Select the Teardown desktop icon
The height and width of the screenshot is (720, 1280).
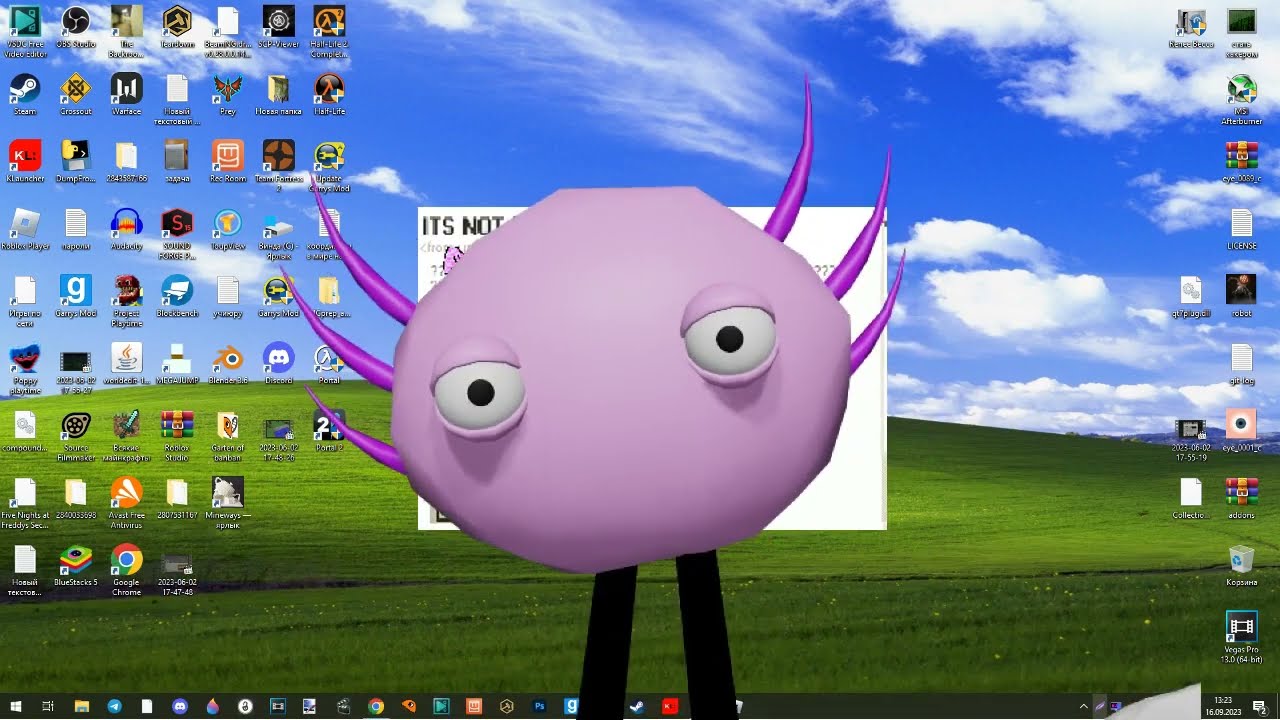coord(177,28)
